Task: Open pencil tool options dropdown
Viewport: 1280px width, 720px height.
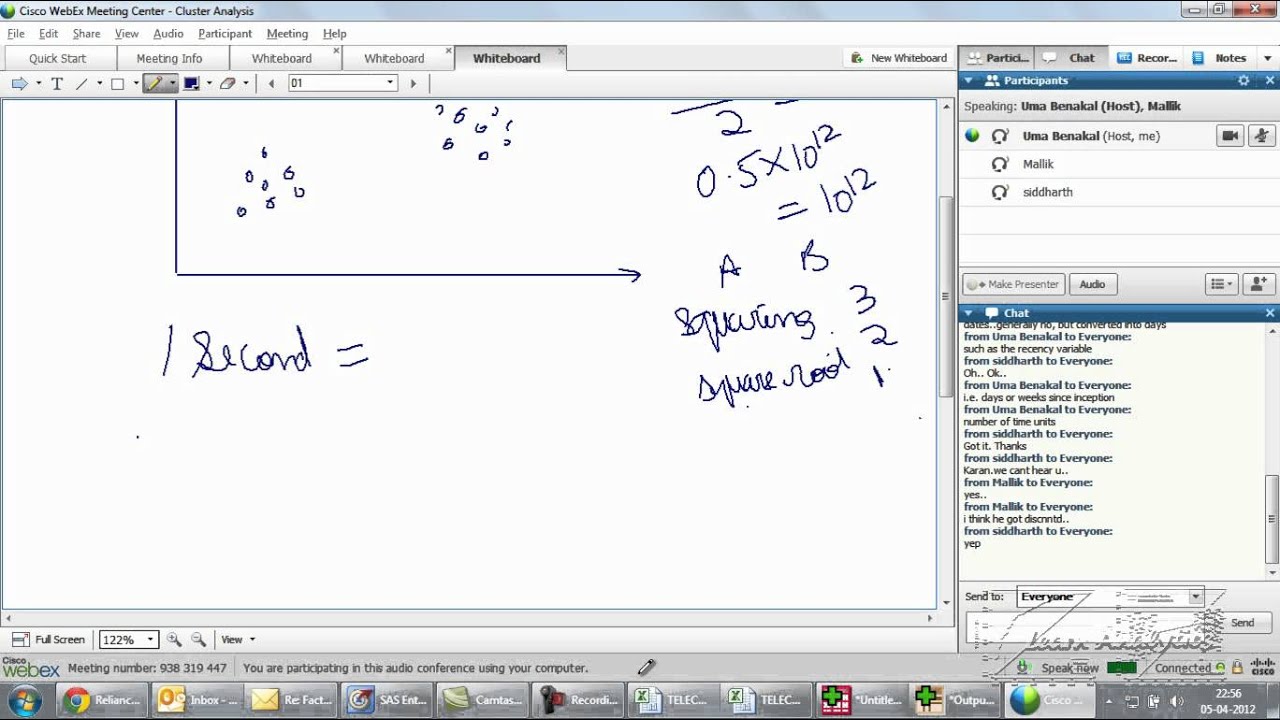Action: pyautogui.click(x=172, y=83)
